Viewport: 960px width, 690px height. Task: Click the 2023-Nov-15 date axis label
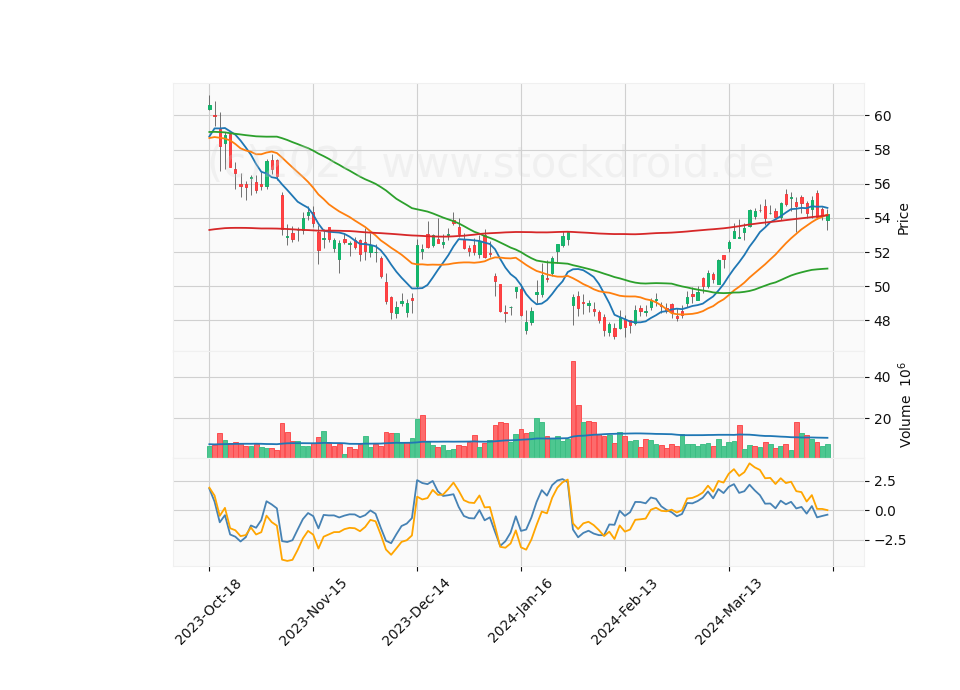(x=312, y=612)
